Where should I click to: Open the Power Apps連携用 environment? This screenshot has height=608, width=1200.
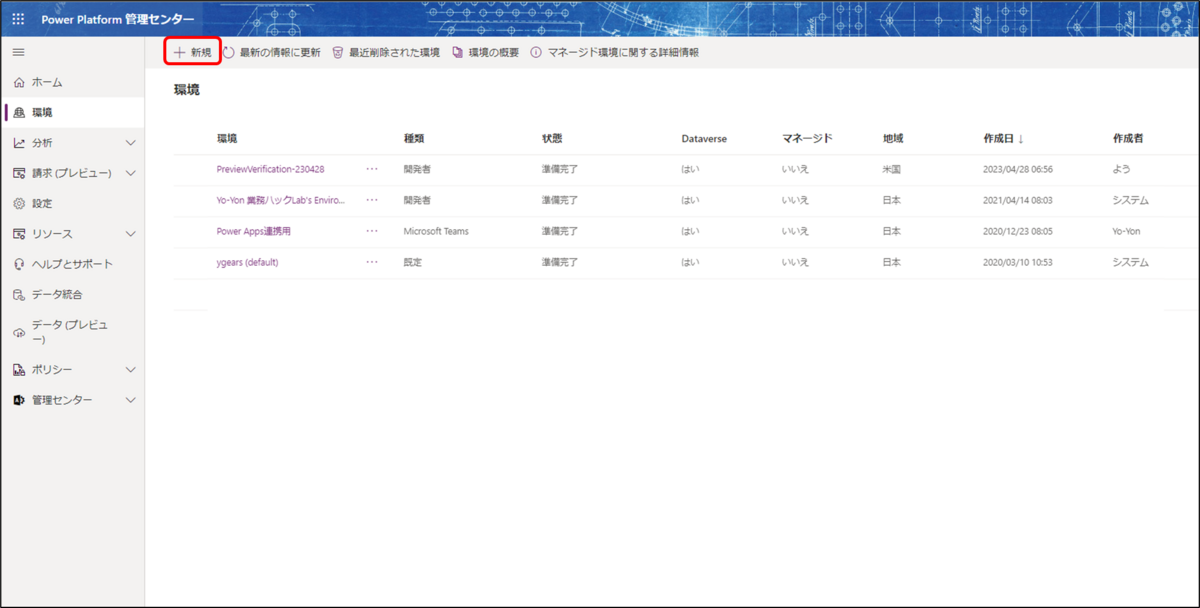pos(253,231)
